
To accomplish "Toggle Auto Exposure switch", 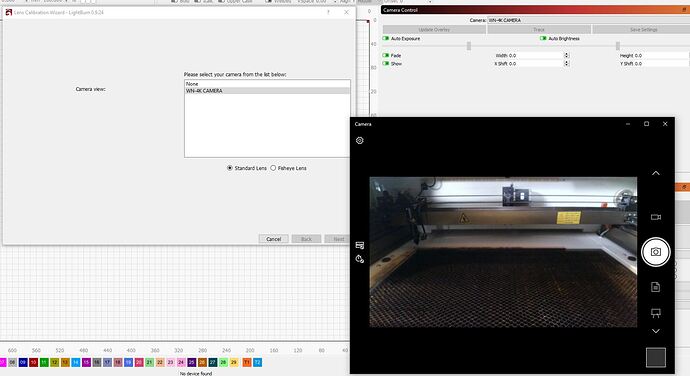I will tap(386, 38).
